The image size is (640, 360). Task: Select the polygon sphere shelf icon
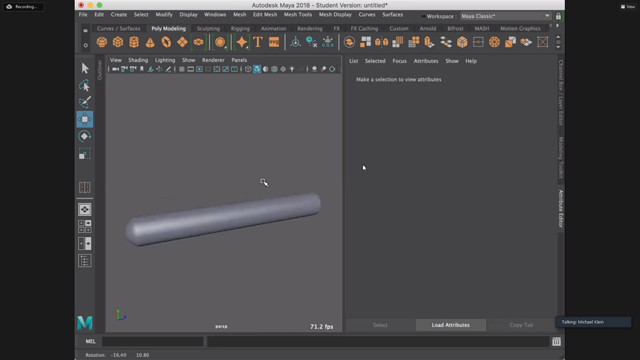click(x=102, y=42)
